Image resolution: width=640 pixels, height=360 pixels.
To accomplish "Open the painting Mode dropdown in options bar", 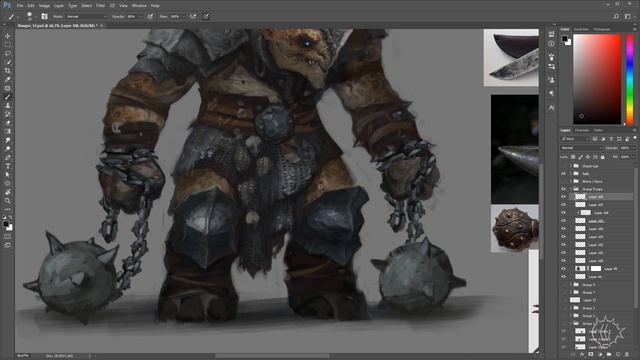I will (86, 17).
